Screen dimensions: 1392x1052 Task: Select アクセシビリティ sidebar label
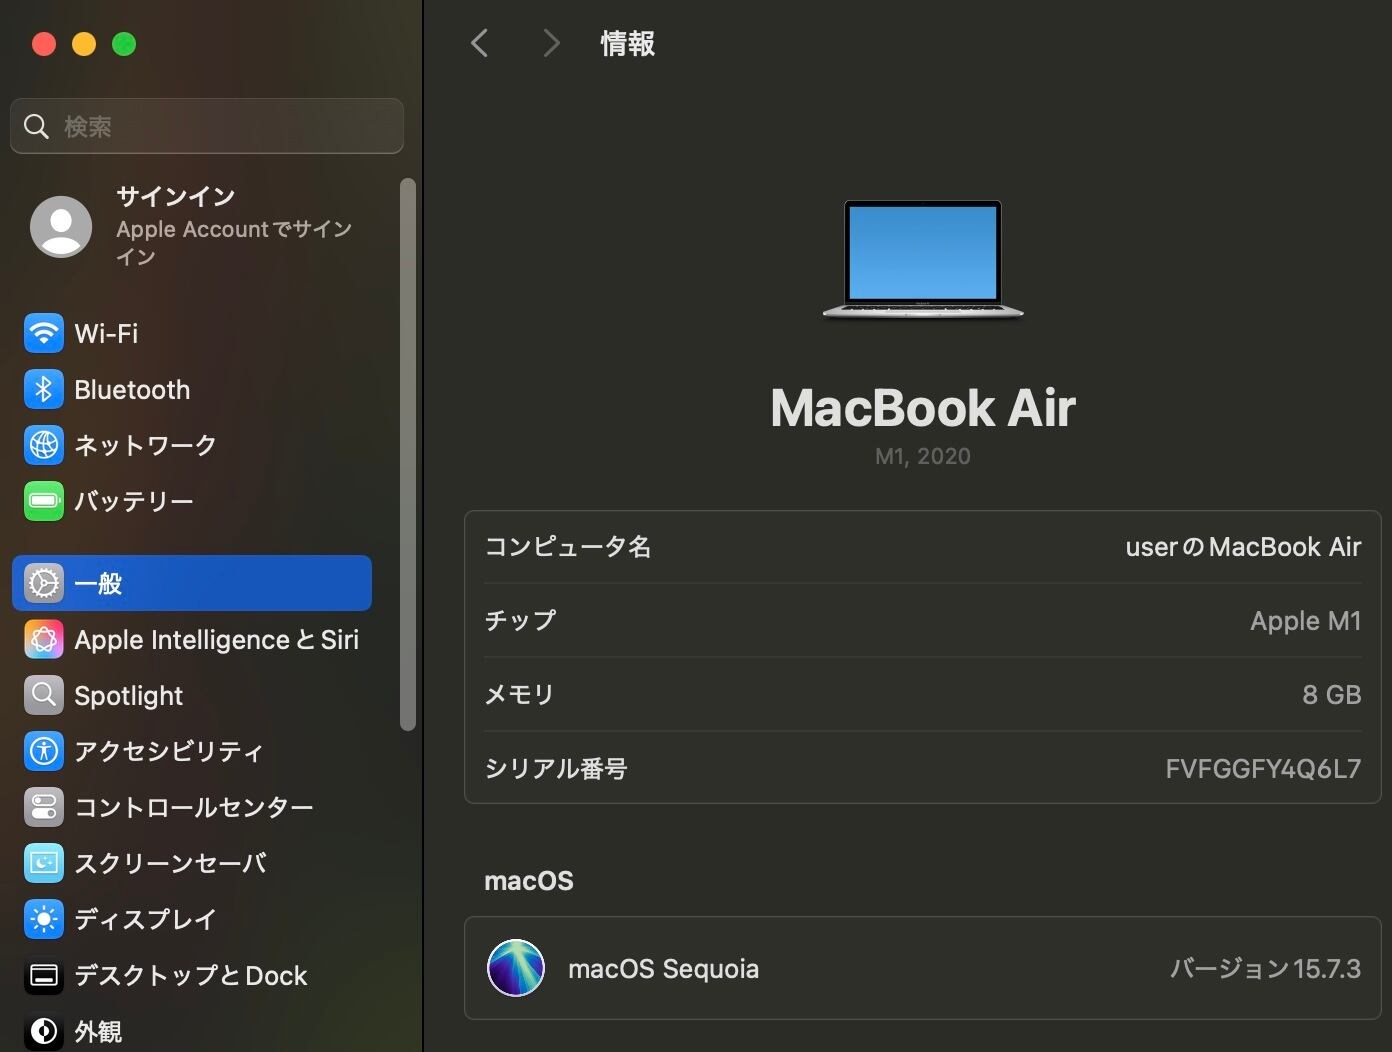(x=169, y=751)
